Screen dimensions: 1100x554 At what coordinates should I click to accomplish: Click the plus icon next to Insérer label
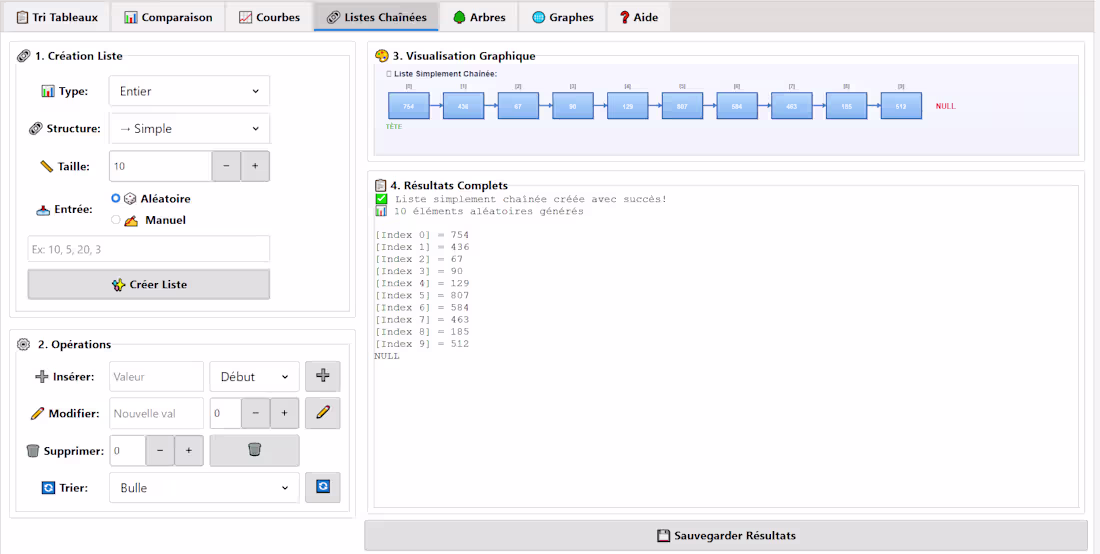click(41, 377)
